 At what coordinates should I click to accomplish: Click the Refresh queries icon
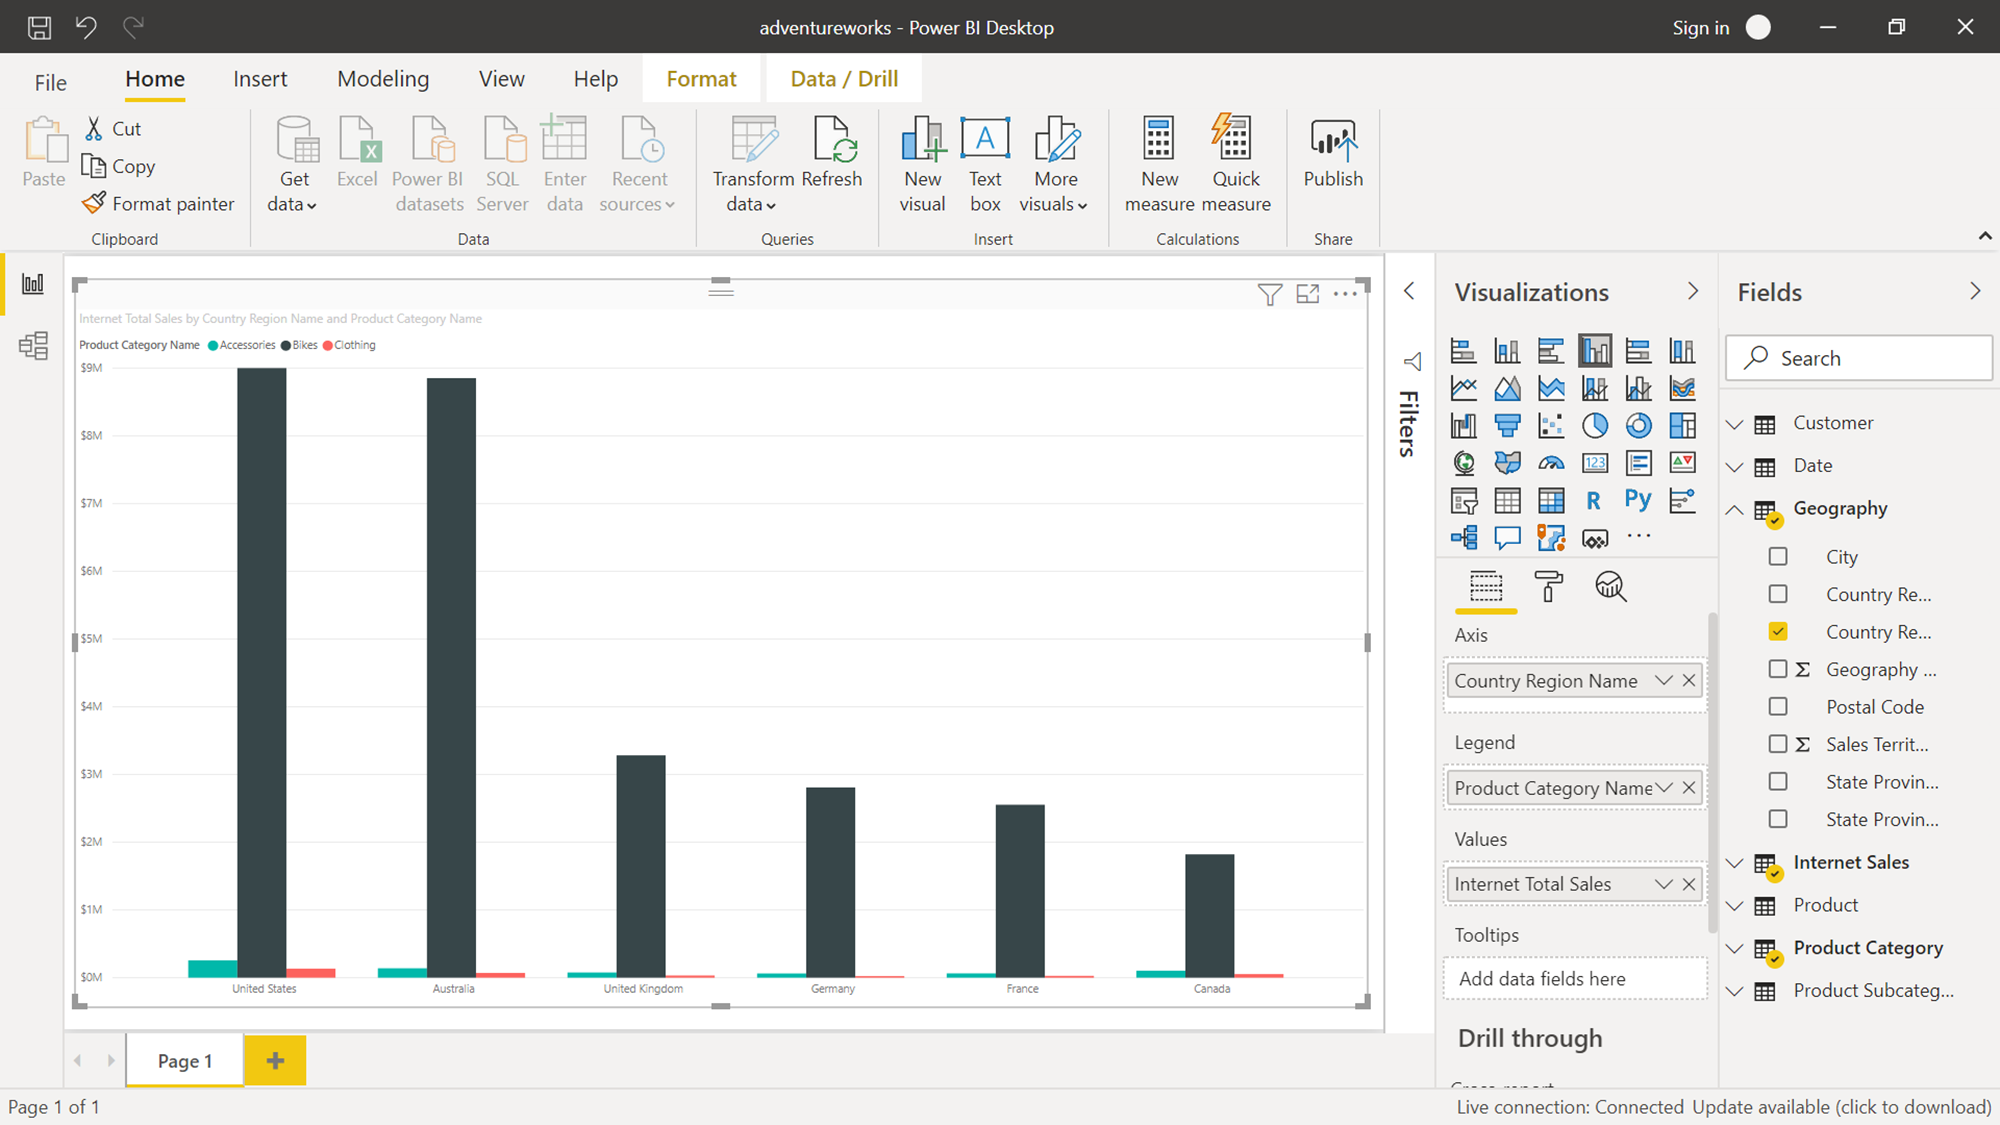(831, 141)
